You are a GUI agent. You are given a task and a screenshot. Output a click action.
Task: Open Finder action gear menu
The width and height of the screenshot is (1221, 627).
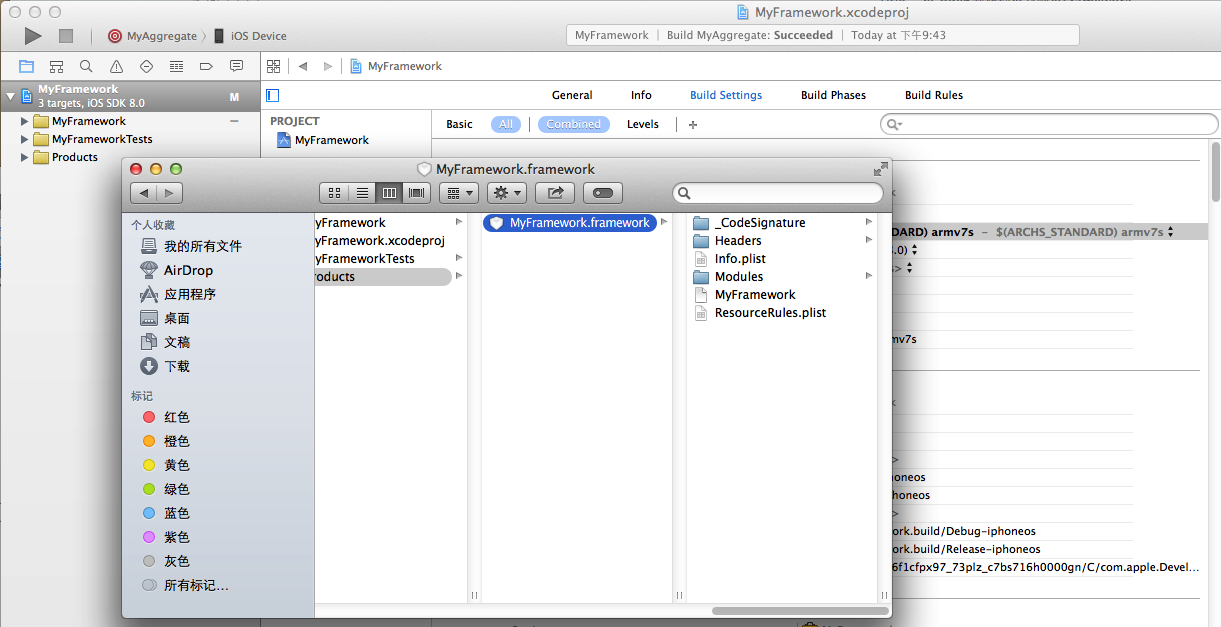tap(506, 193)
